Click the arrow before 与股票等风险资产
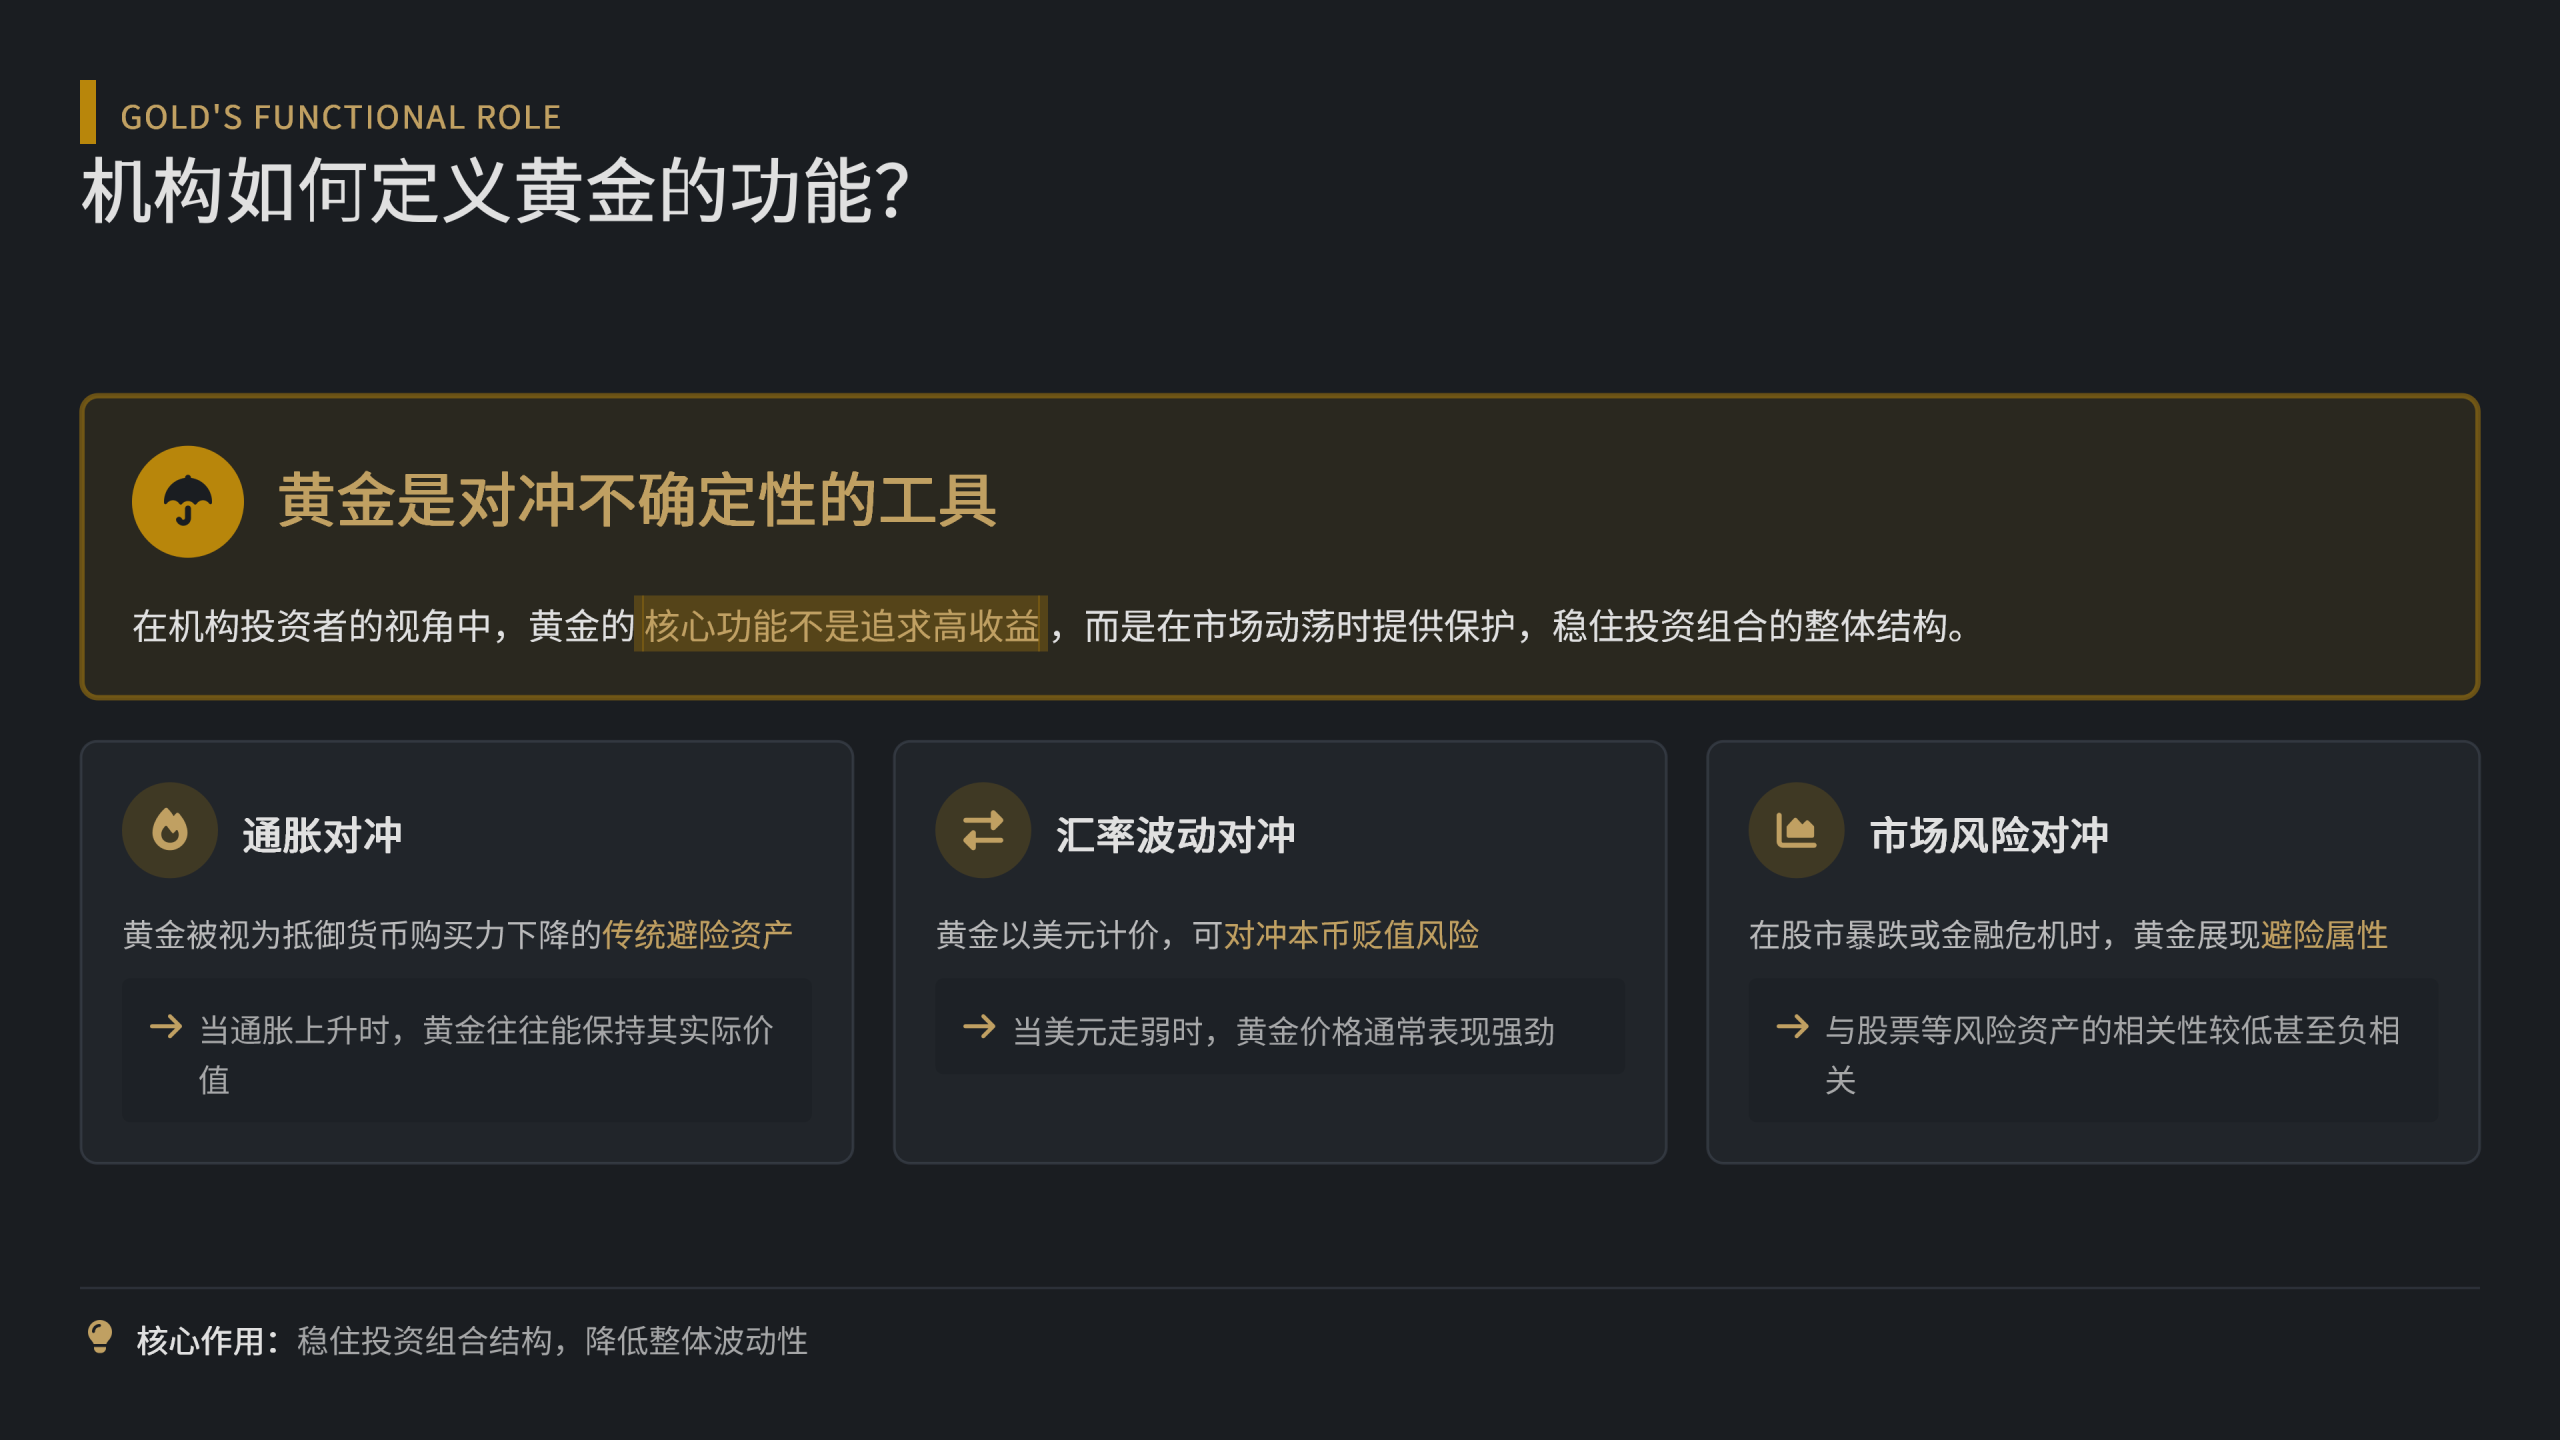This screenshot has width=2560, height=1440. (1792, 1027)
